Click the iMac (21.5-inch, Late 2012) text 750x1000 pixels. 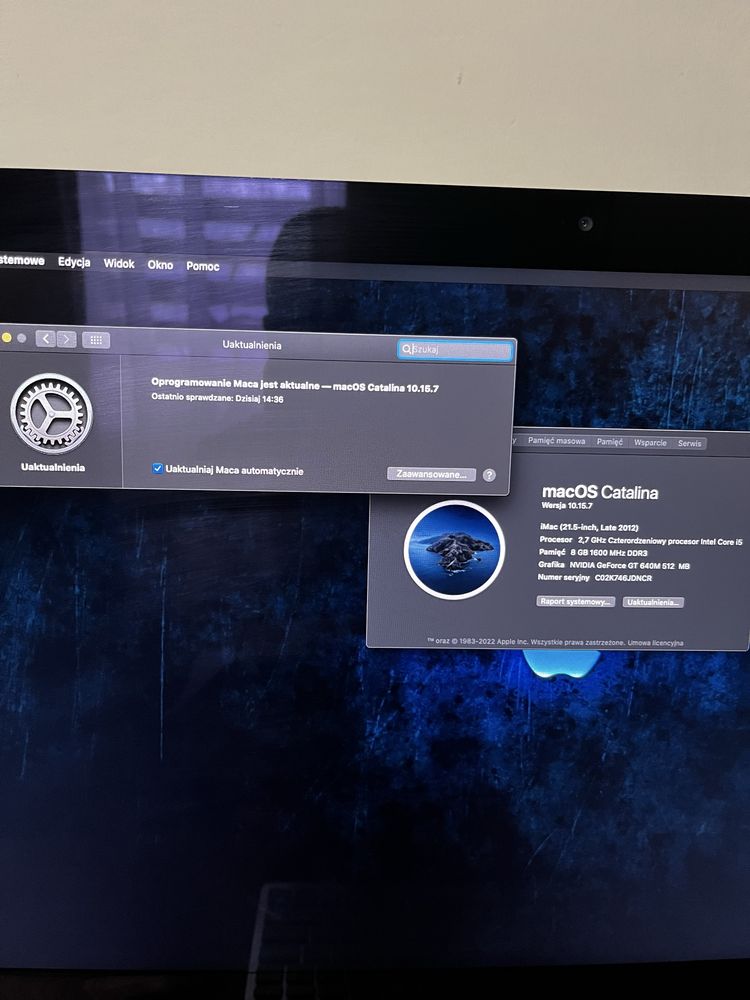[589, 527]
